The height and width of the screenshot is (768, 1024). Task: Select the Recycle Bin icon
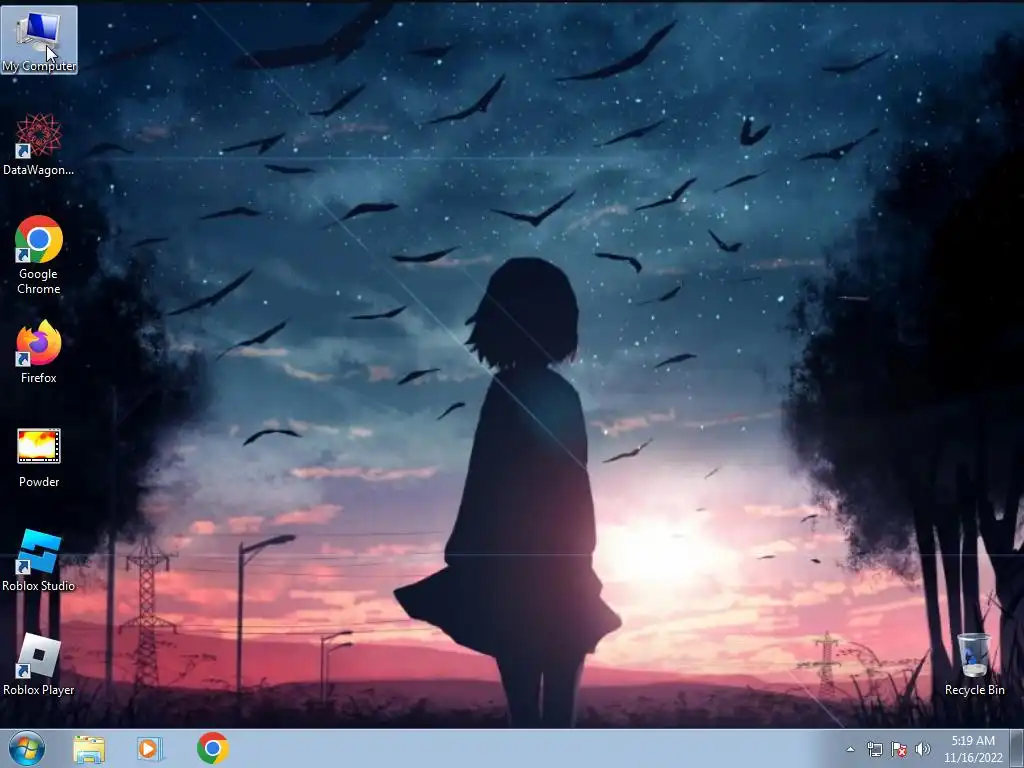(x=974, y=664)
